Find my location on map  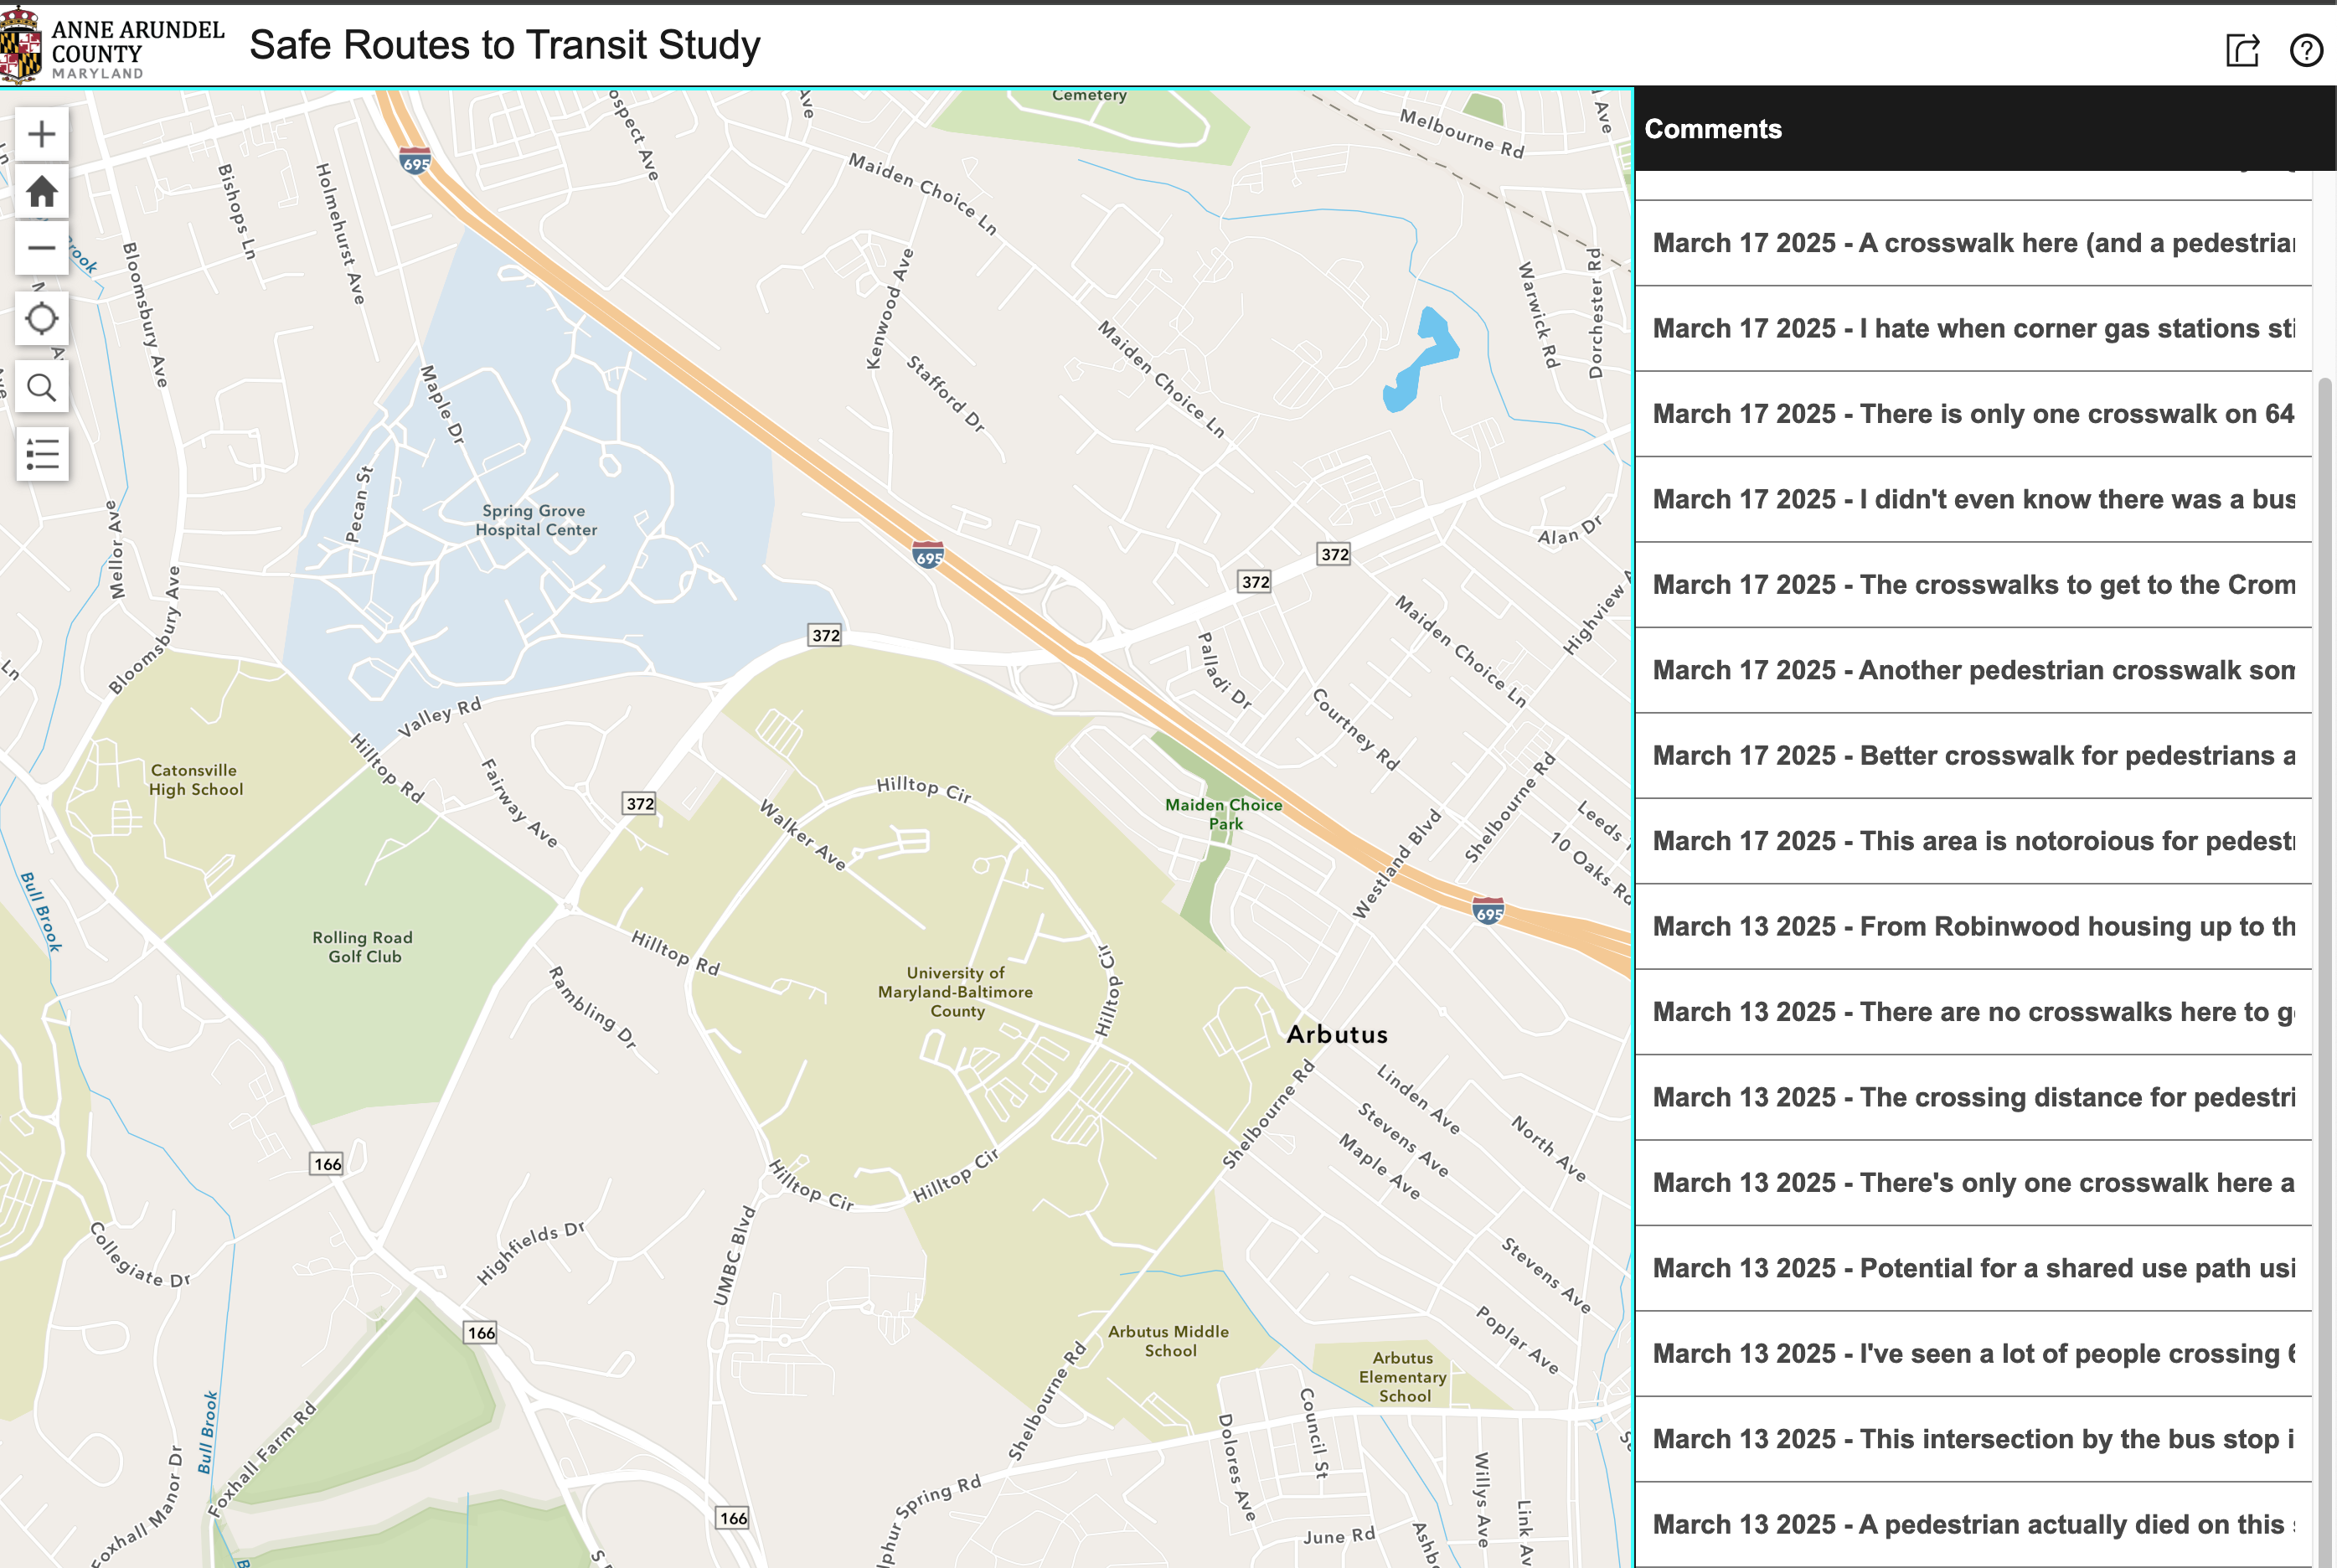(x=41, y=319)
